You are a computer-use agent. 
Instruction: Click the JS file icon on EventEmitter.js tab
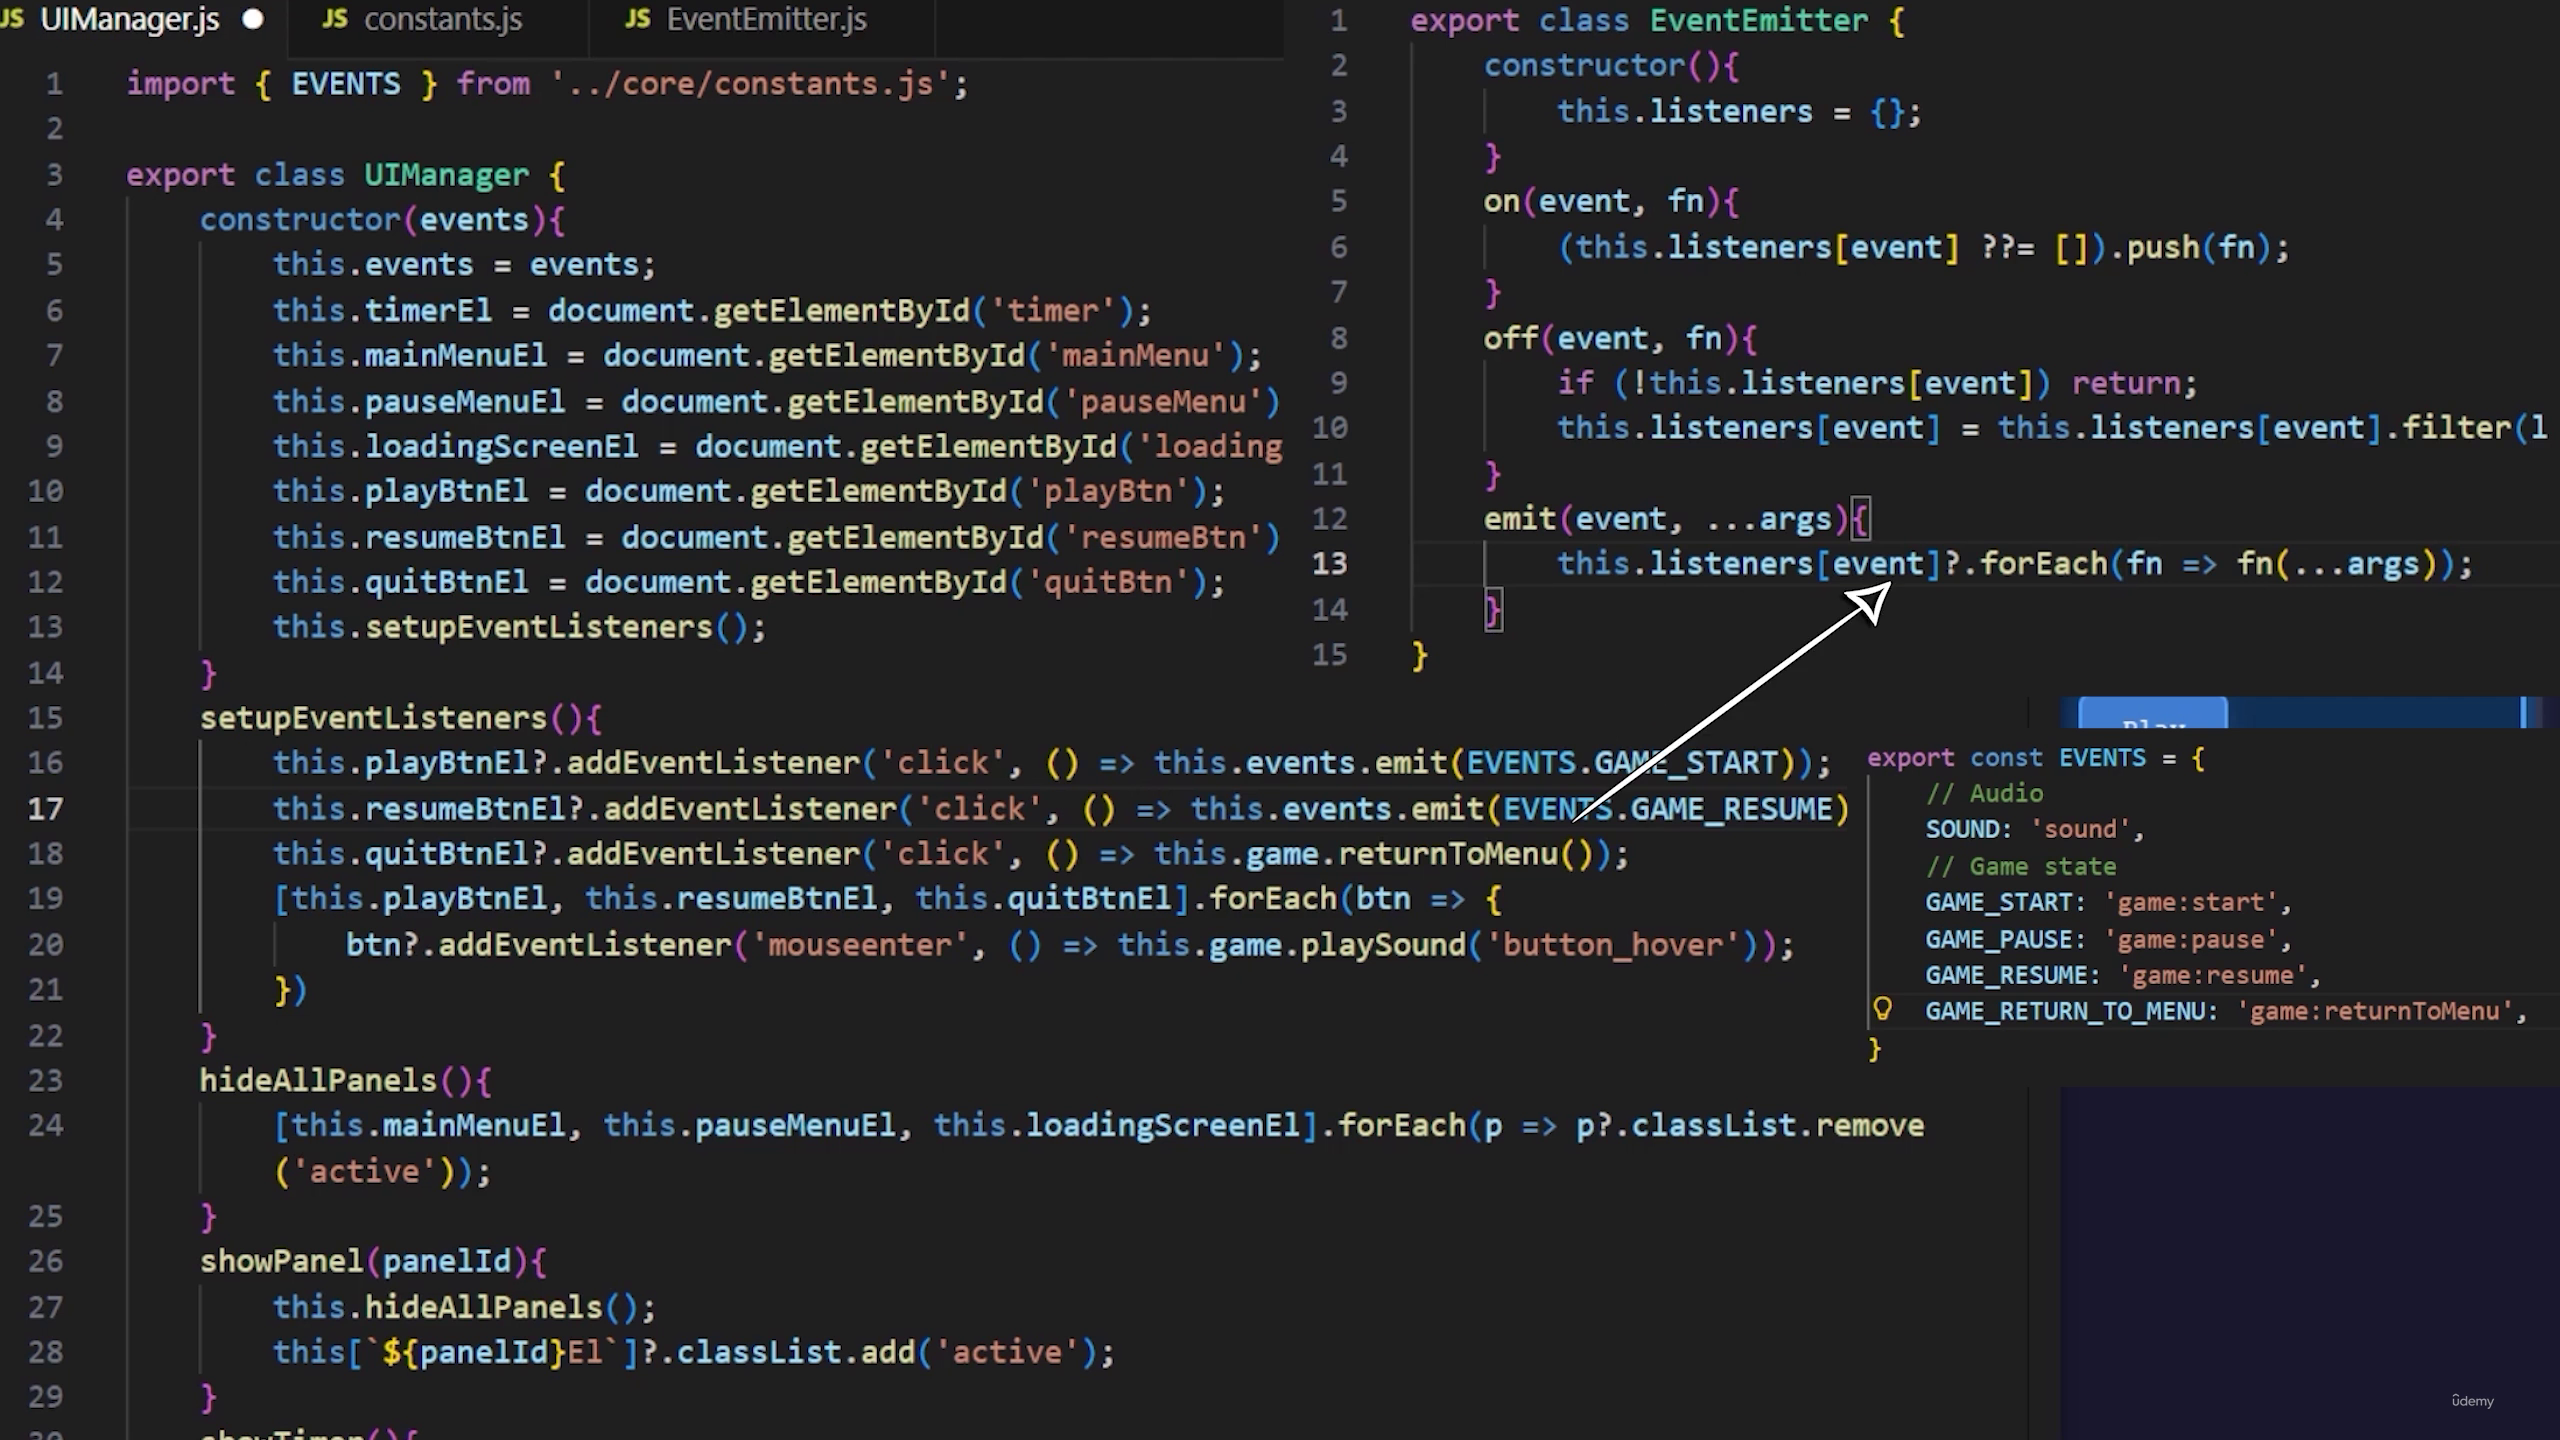coord(638,19)
